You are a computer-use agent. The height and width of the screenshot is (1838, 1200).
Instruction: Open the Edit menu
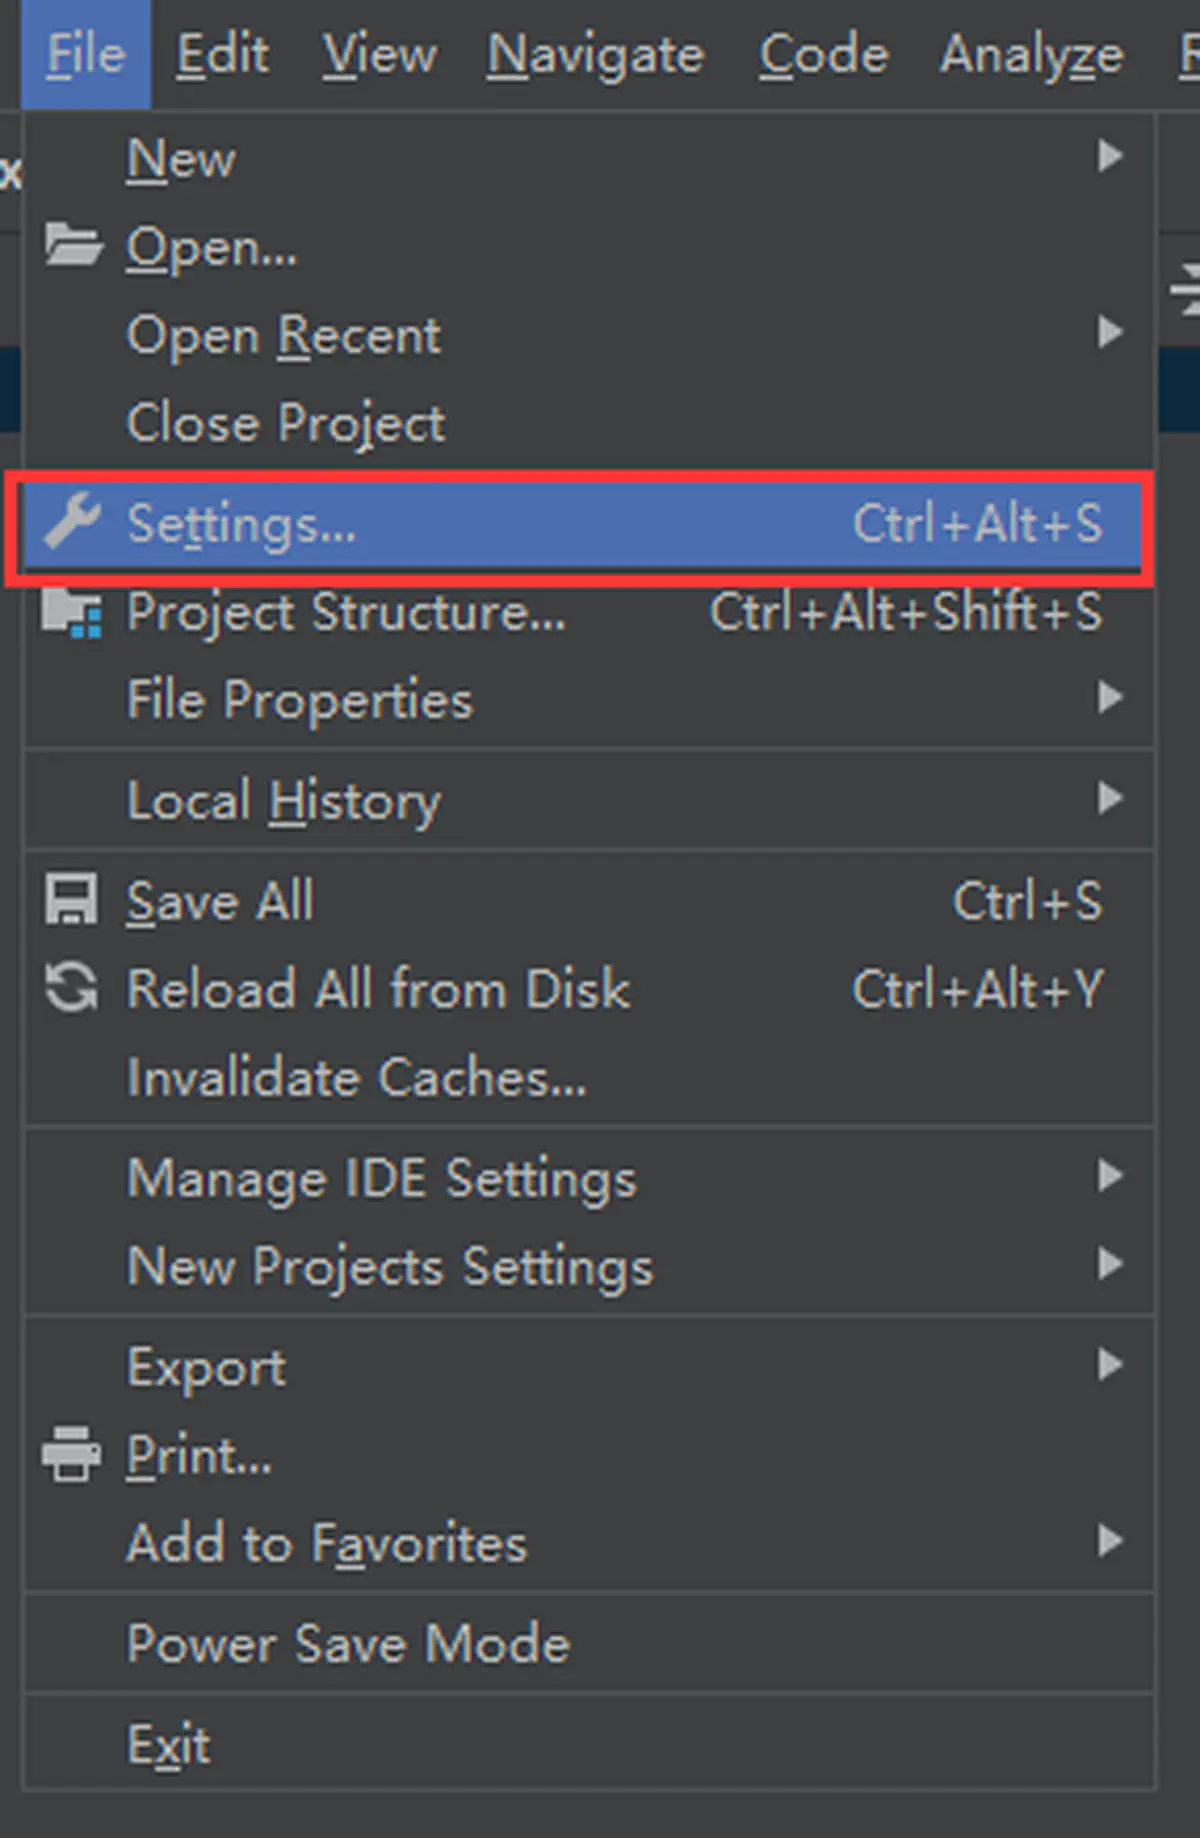pos(222,54)
